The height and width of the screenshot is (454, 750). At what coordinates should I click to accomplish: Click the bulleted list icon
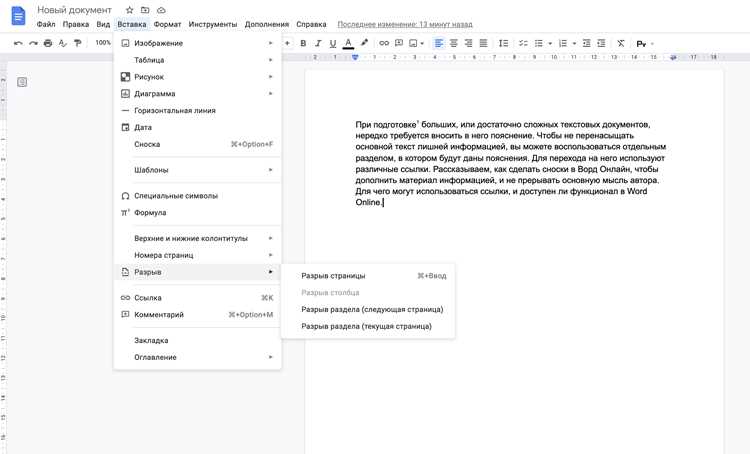coord(539,43)
